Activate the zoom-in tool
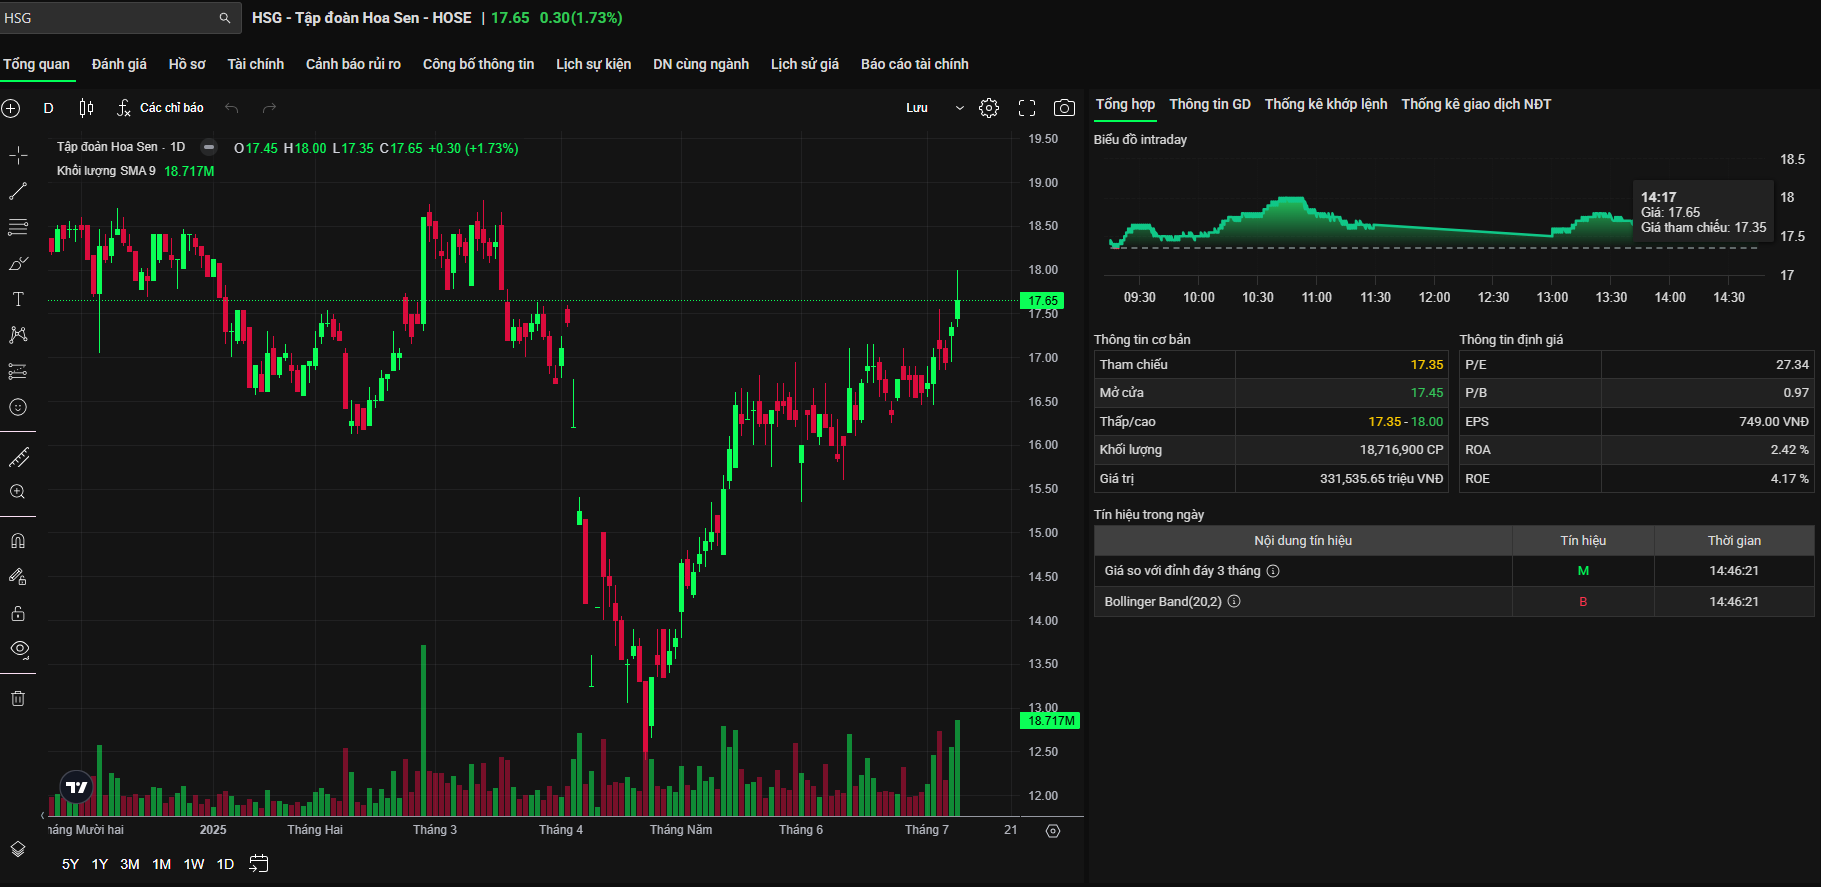1821x887 pixels. [x=18, y=492]
